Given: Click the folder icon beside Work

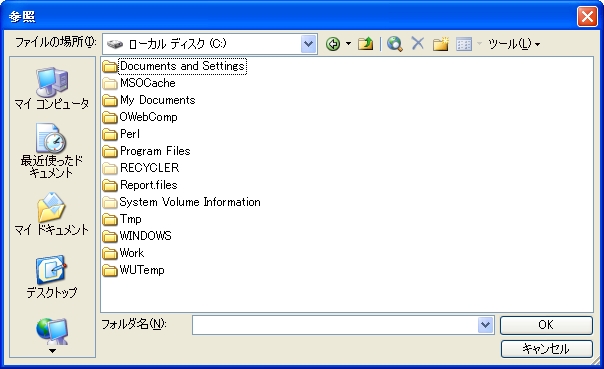Looking at the screenshot, I should click(x=110, y=253).
